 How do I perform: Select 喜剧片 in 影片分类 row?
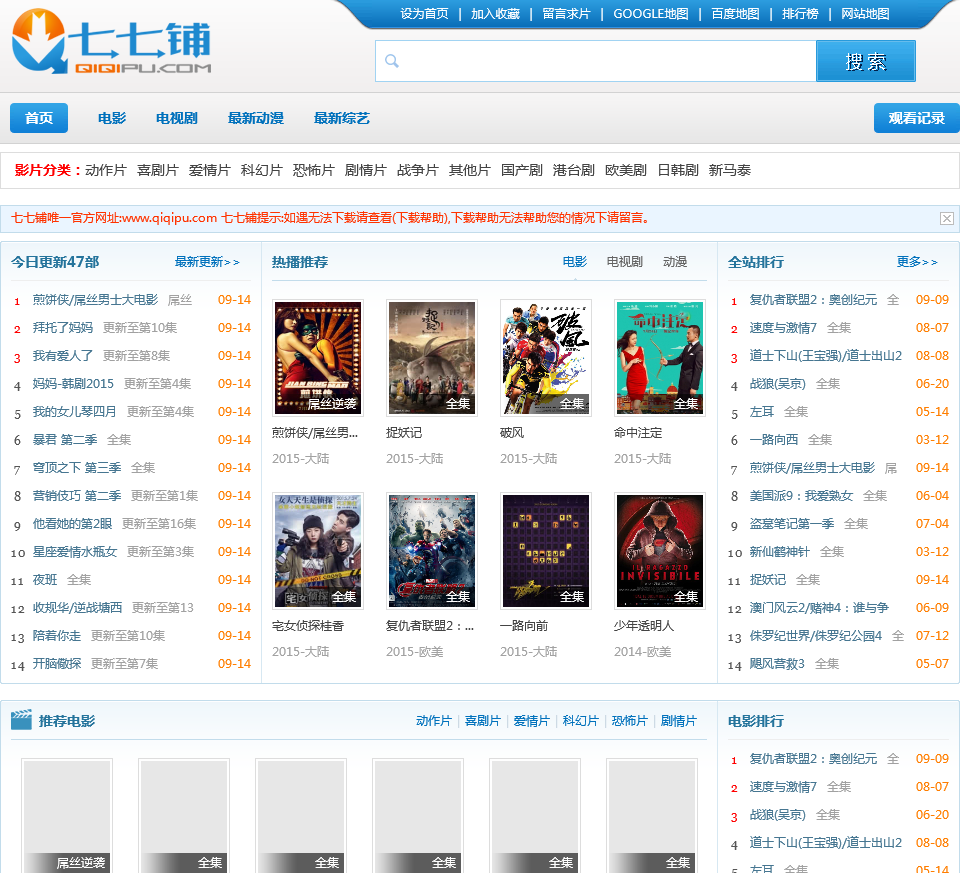(158, 170)
